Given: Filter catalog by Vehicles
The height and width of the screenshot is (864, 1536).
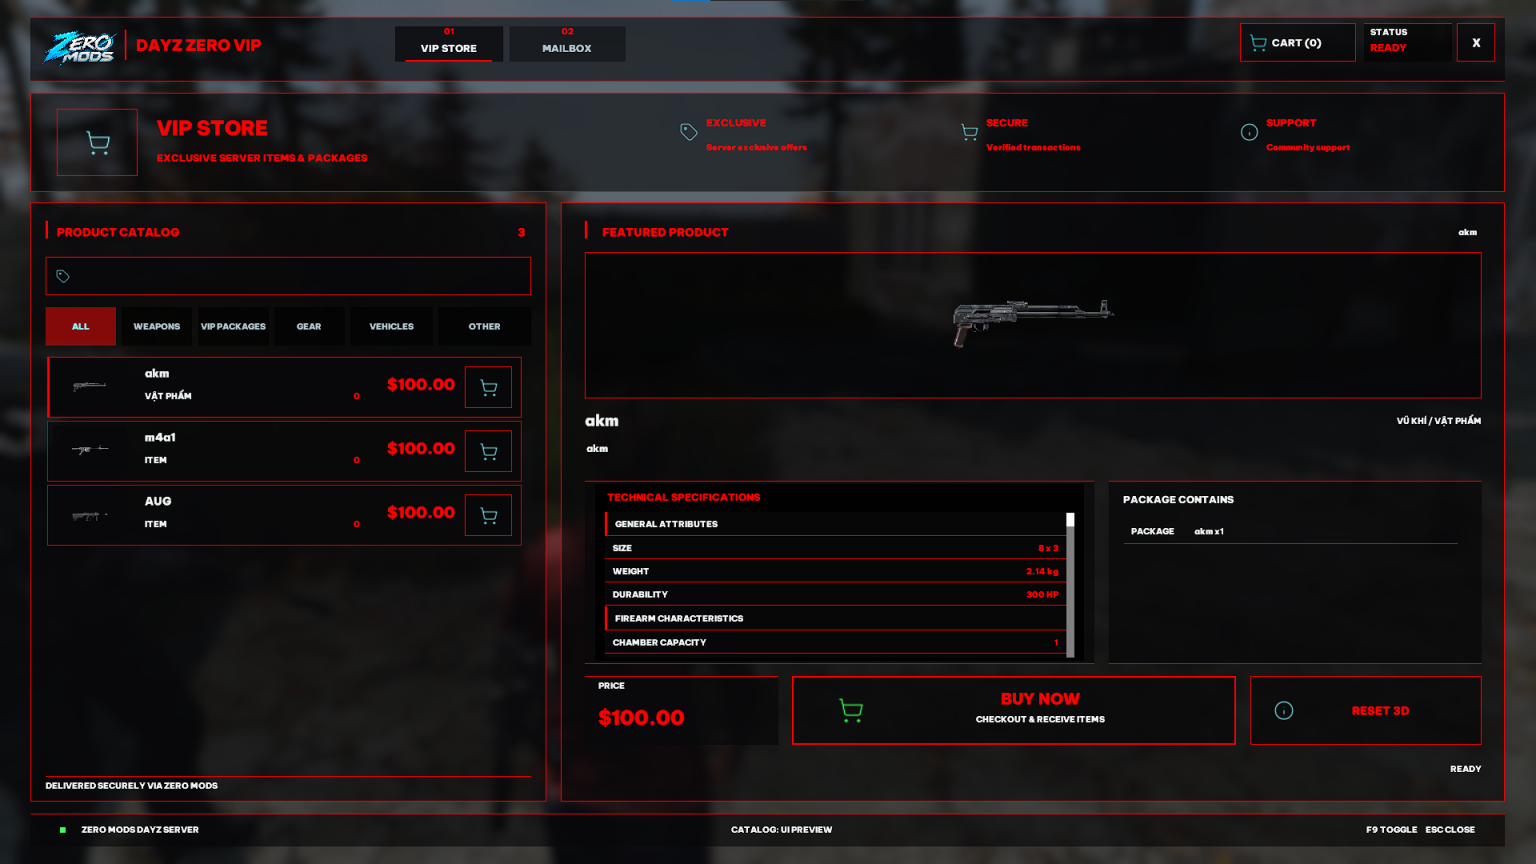Looking at the screenshot, I should click(x=391, y=327).
